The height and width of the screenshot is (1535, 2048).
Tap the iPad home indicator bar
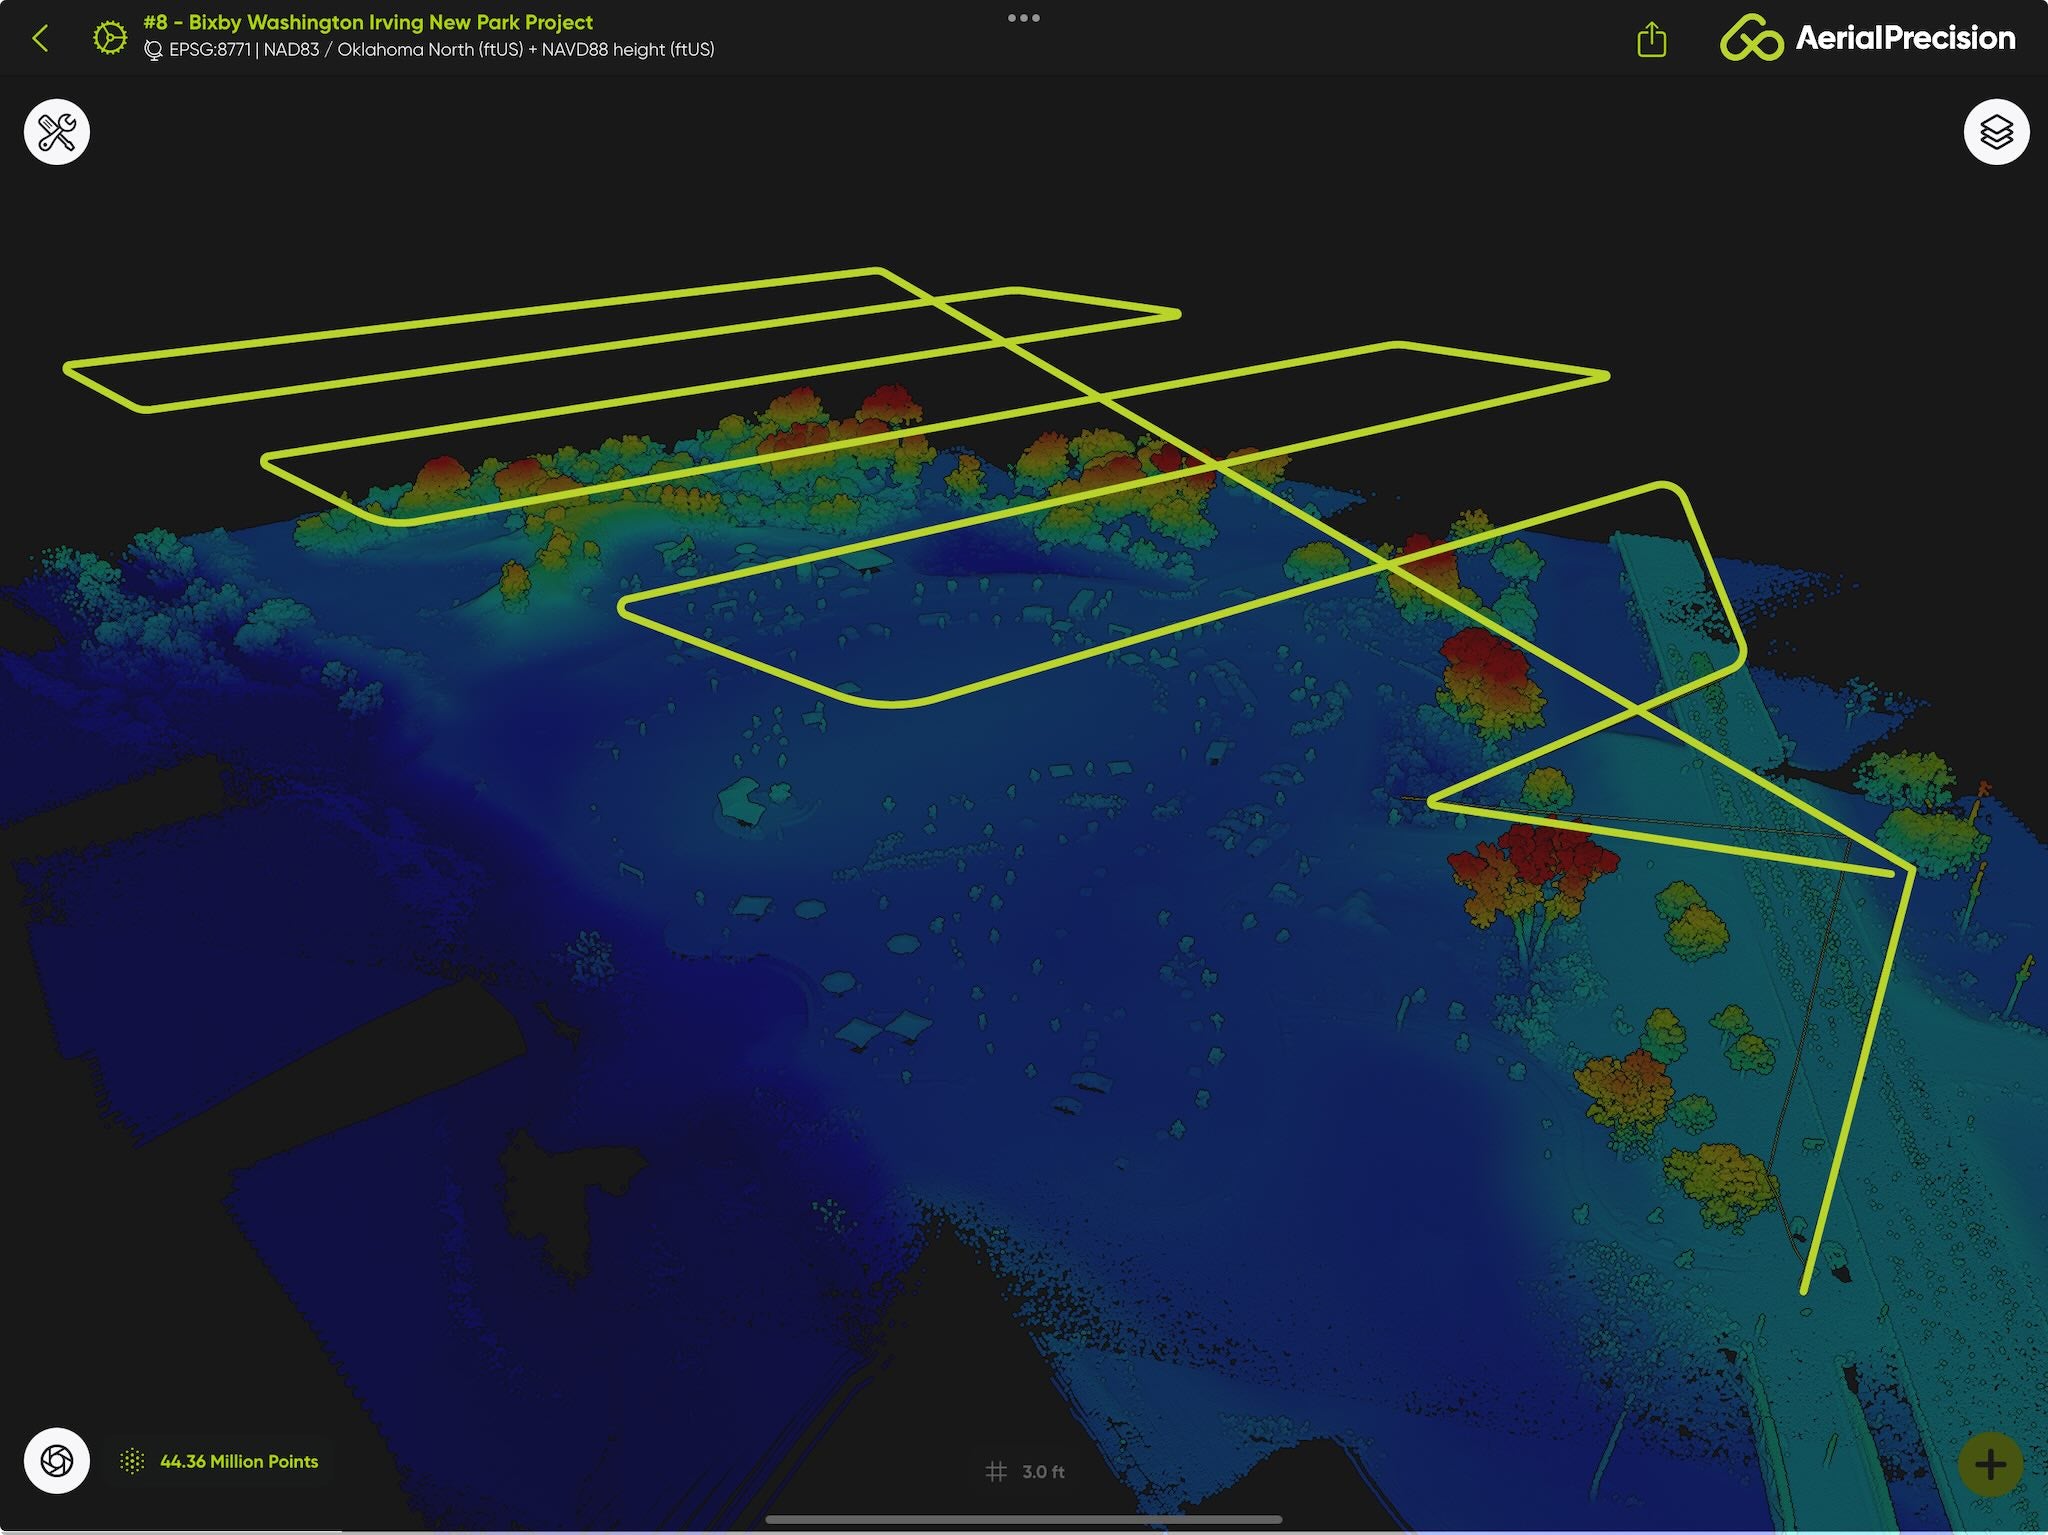[1023, 1519]
